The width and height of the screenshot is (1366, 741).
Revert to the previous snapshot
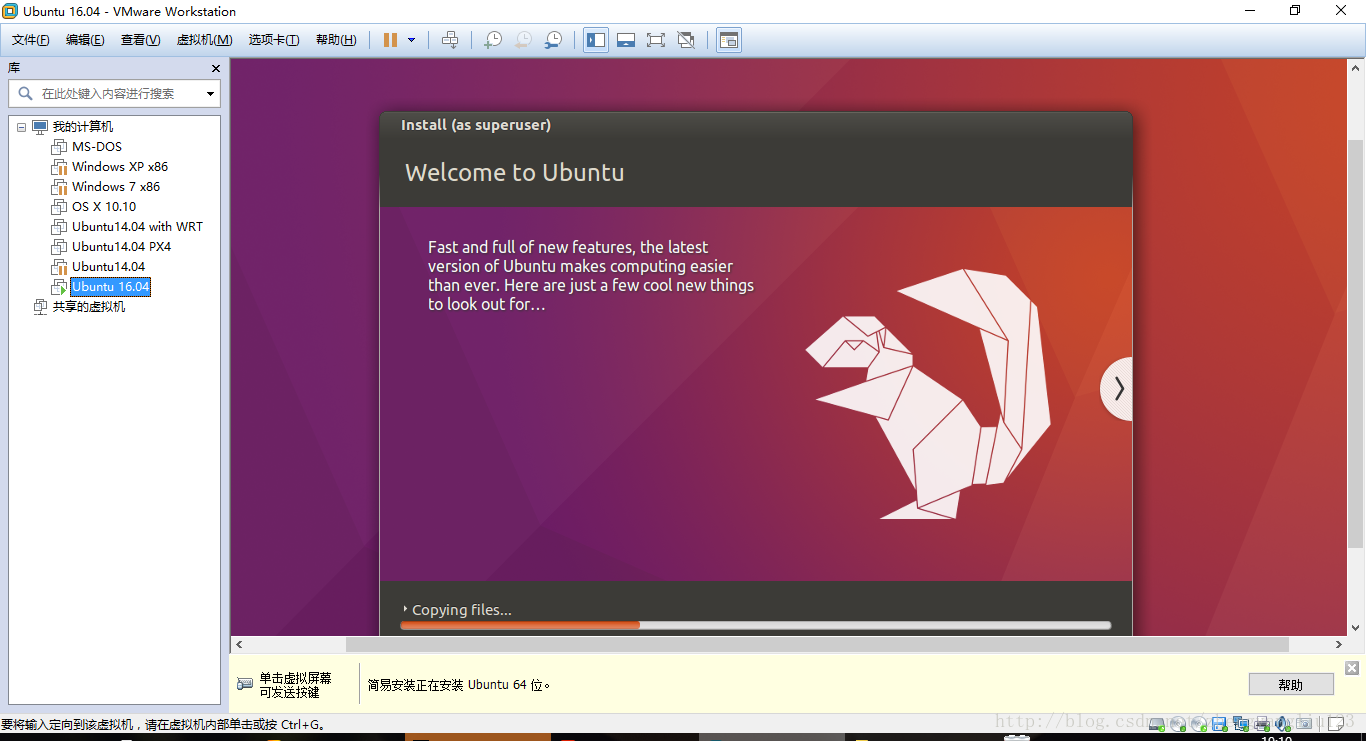click(523, 40)
